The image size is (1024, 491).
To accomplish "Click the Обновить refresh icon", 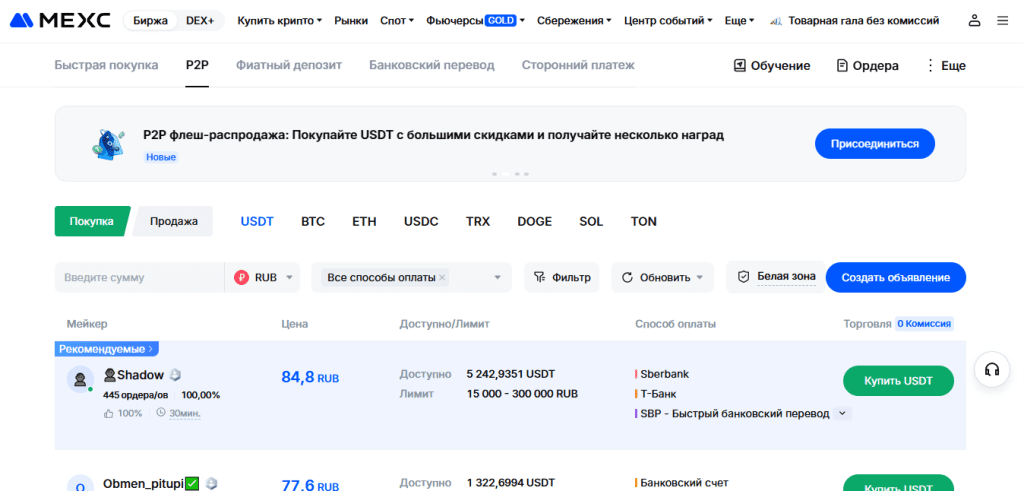I will [x=628, y=277].
